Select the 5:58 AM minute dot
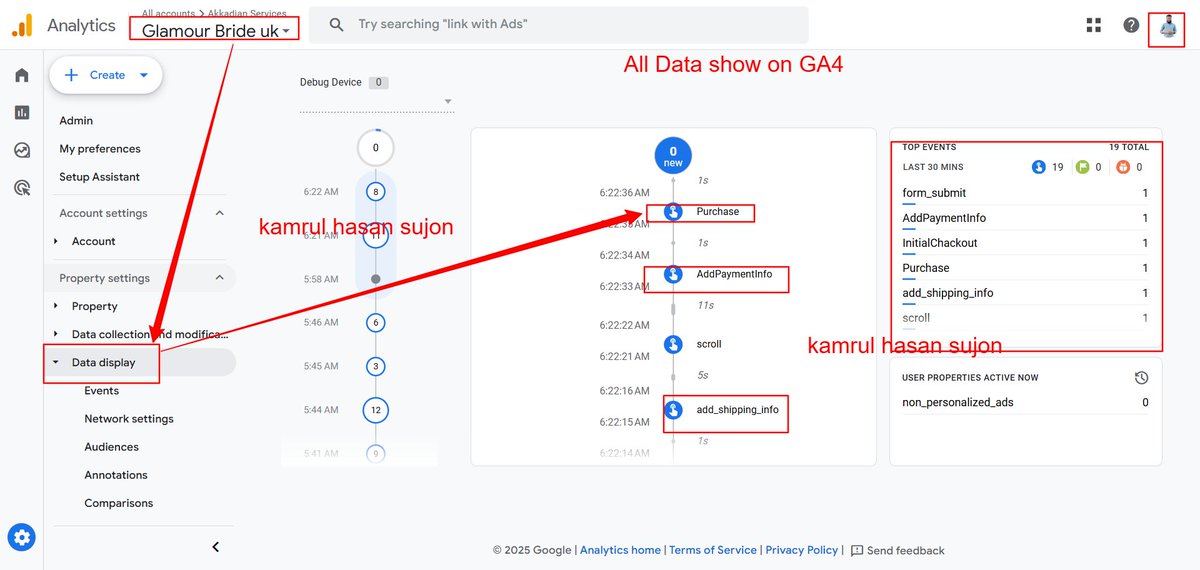Image resolution: width=1200 pixels, height=570 pixels. (x=376, y=279)
